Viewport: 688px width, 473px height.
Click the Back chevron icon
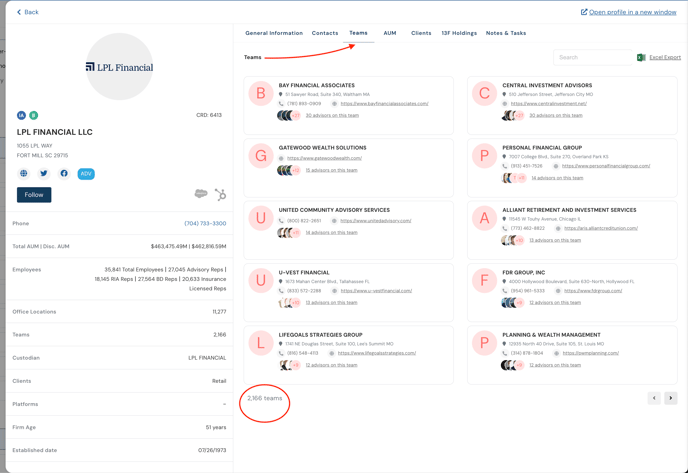click(19, 12)
